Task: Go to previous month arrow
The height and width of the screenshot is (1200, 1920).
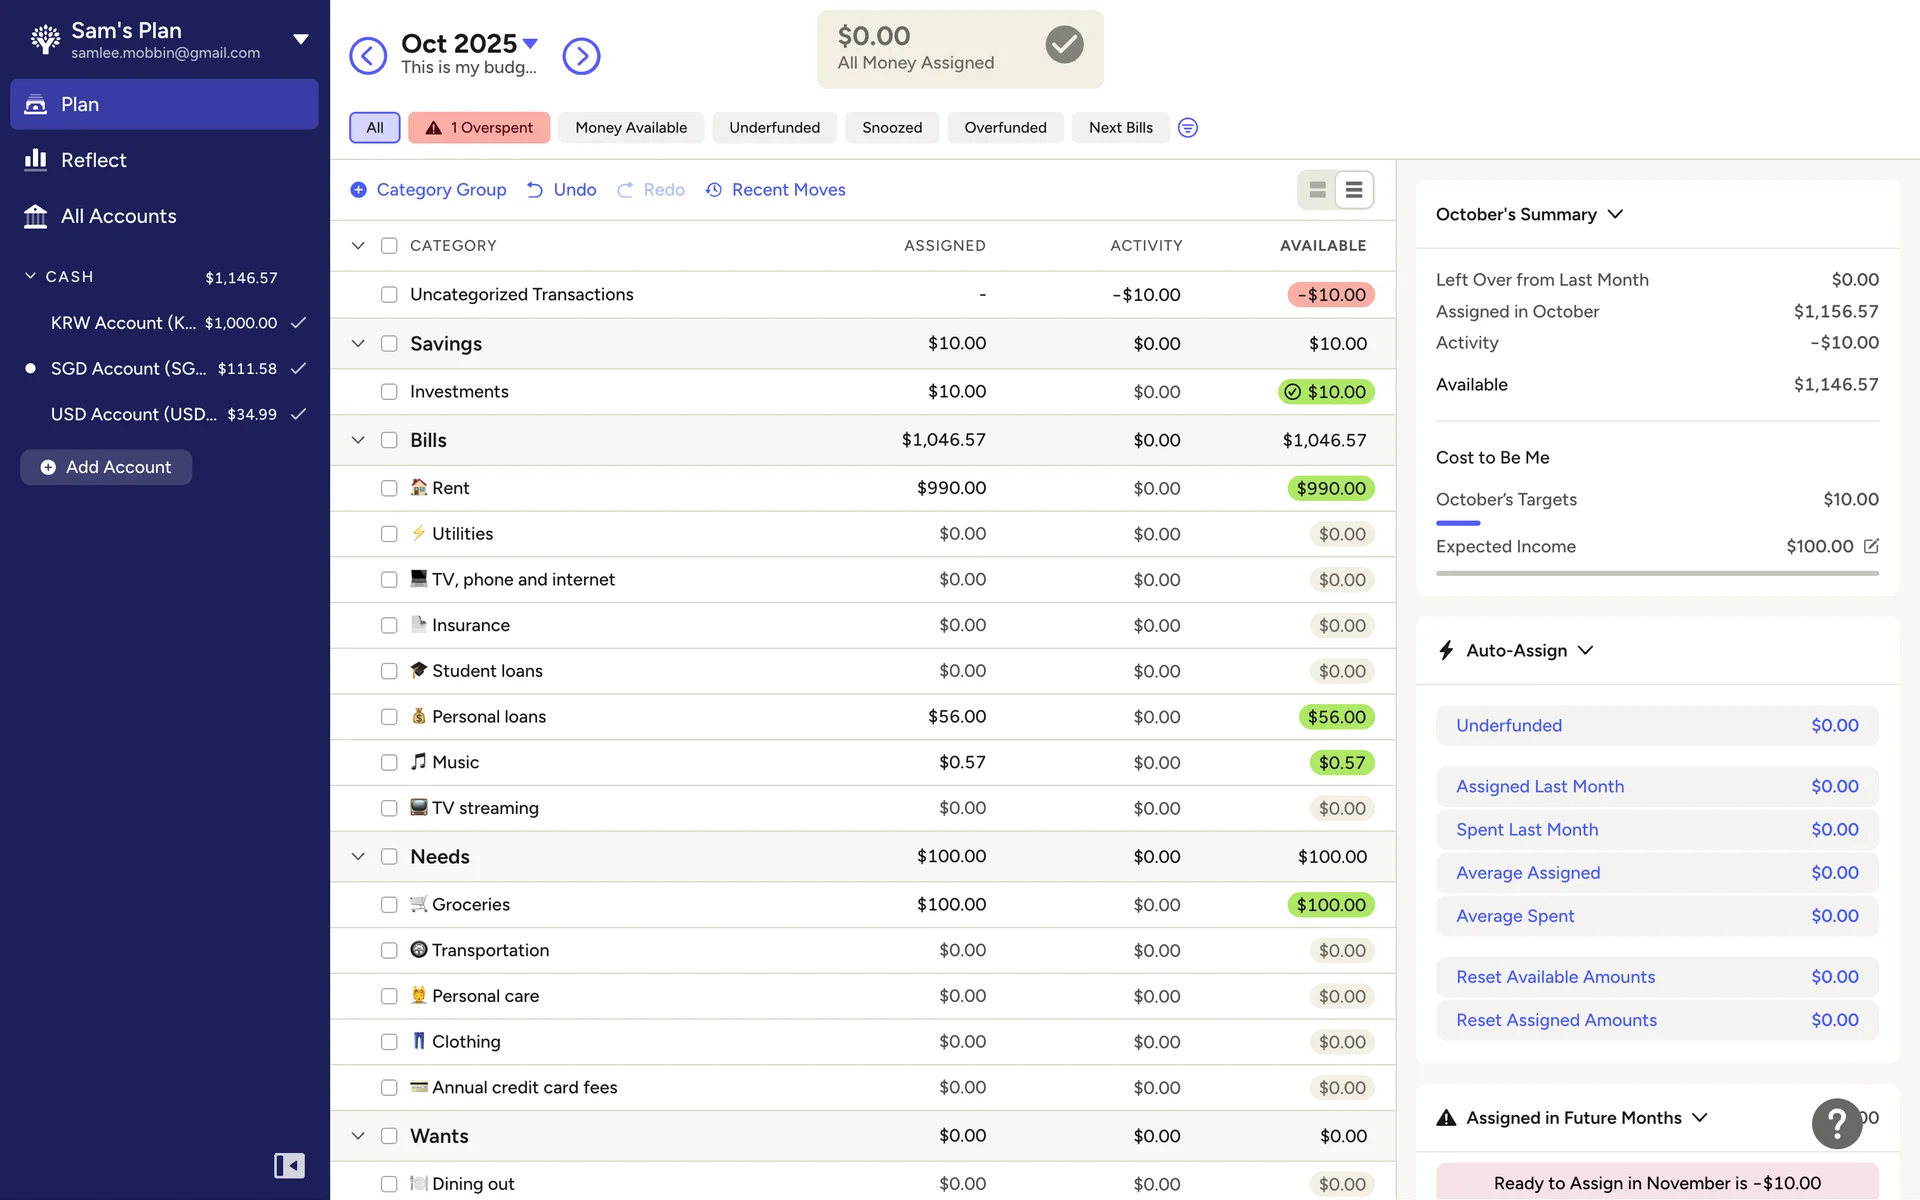Action: click(368, 56)
